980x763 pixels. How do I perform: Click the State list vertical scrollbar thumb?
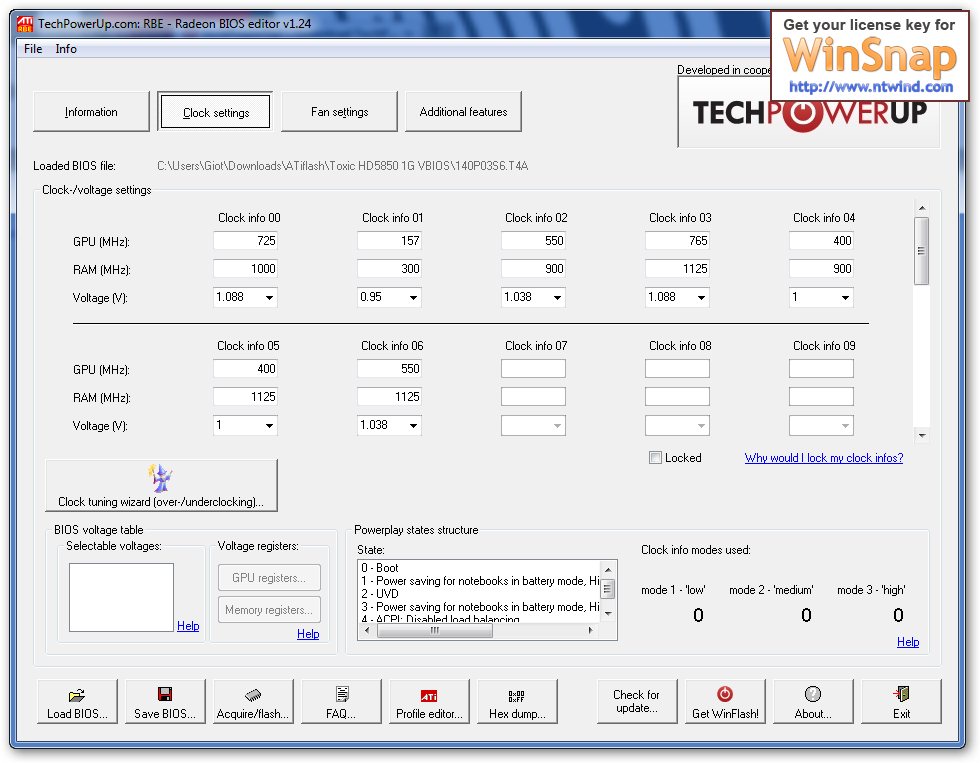click(x=608, y=589)
